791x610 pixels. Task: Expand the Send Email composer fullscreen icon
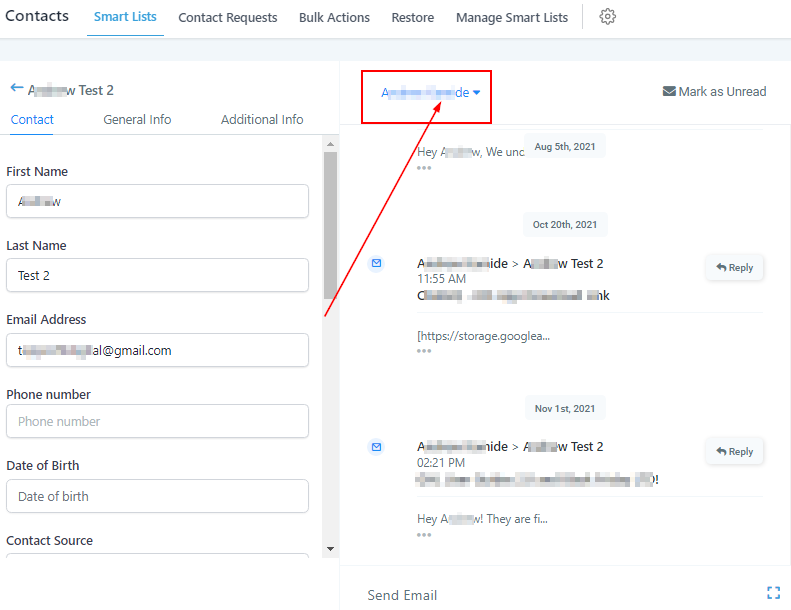(x=773, y=593)
